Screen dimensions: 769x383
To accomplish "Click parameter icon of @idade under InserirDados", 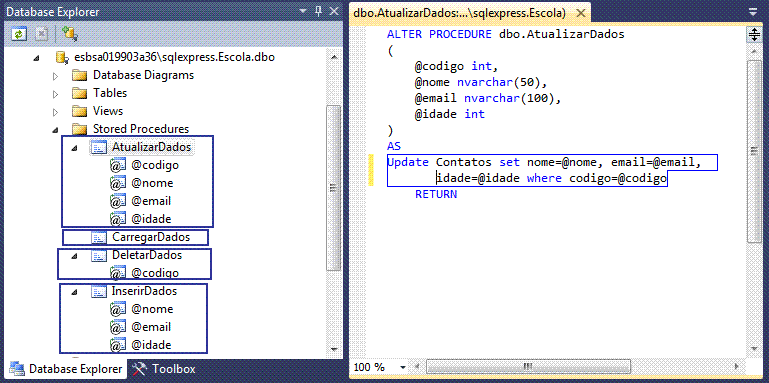I will (x=118, y=345).
